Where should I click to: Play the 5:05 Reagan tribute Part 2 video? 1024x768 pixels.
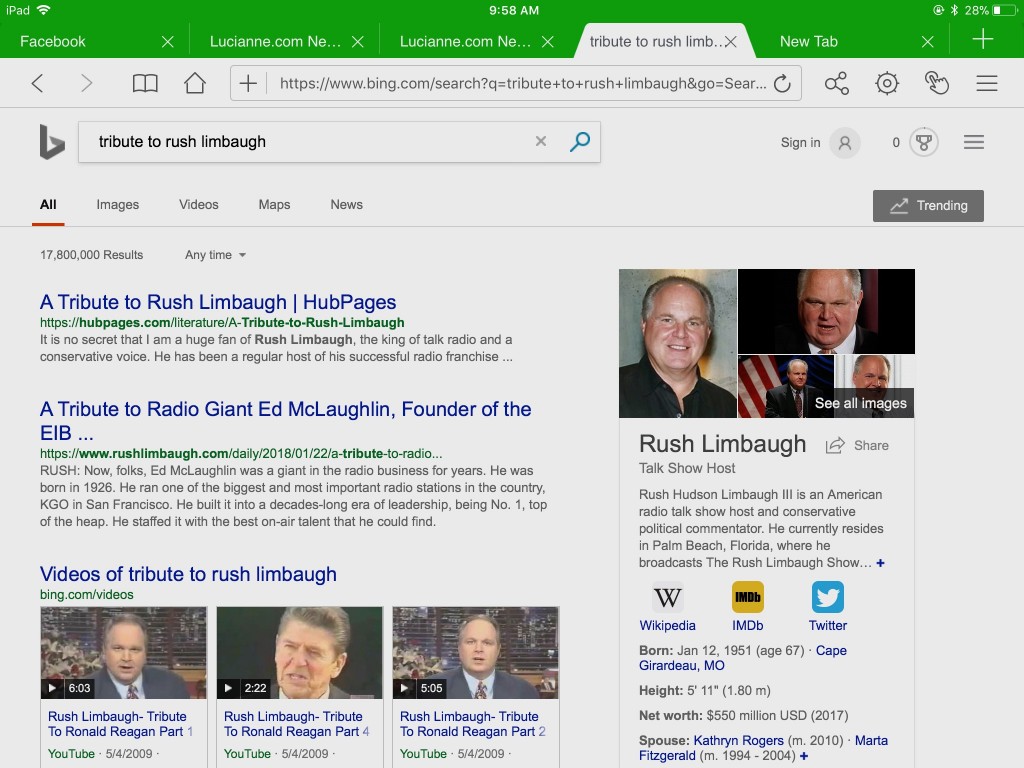coord(475,652)
